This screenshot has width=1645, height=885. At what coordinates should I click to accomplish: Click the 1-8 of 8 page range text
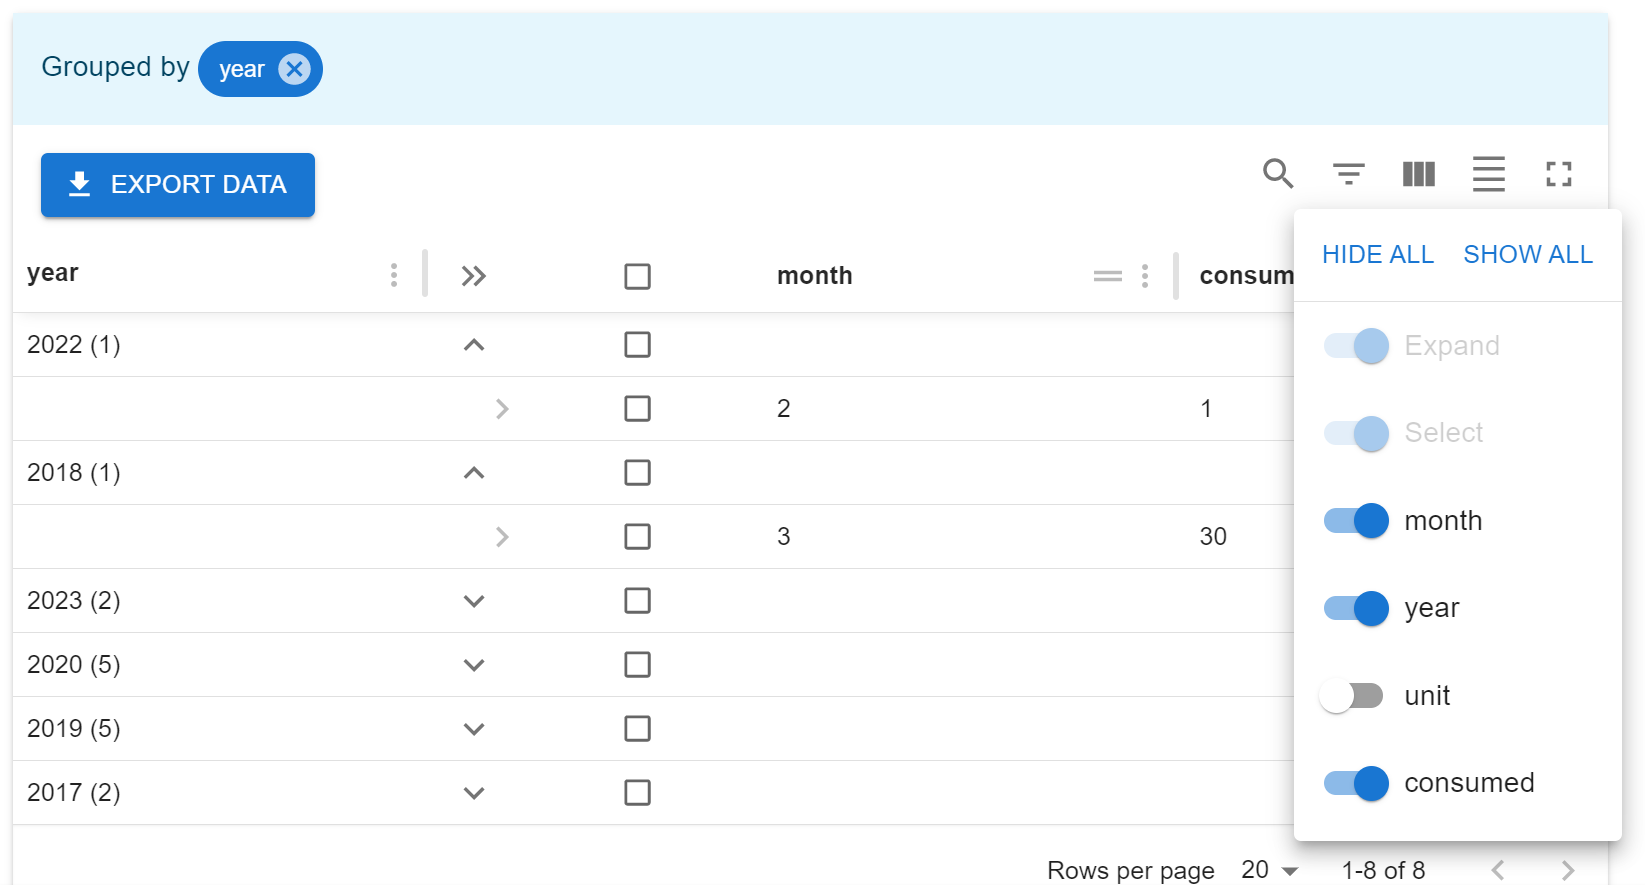[x=1383, y=871]
